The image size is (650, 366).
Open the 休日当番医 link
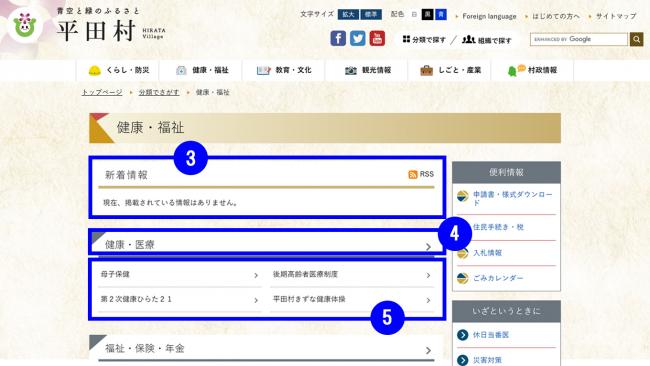coord(491,335)
